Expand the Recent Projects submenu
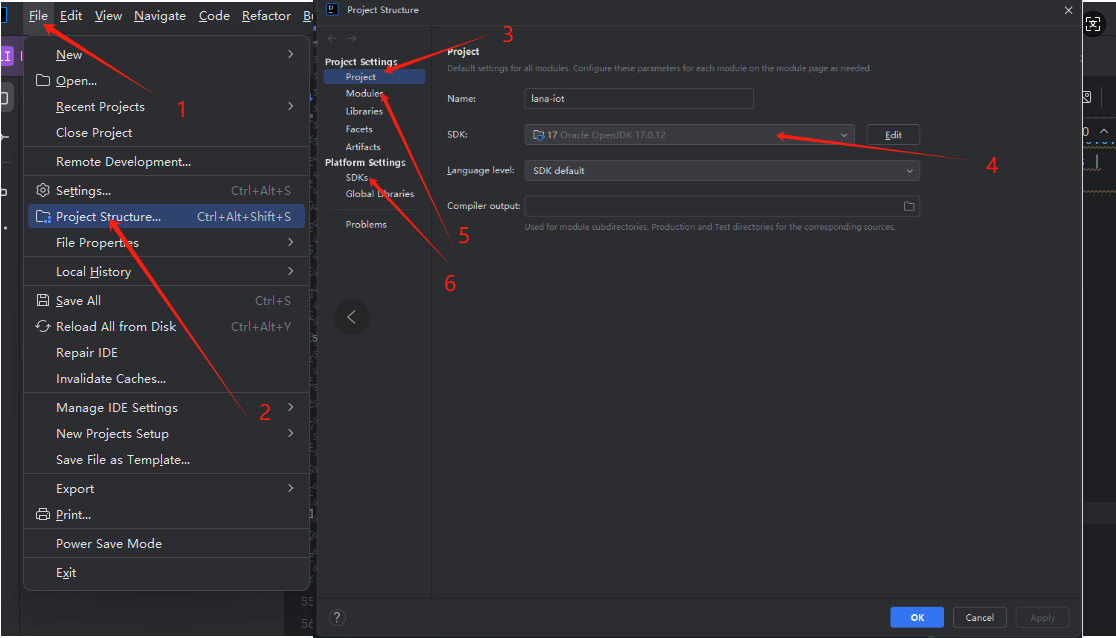The height and width of the screenshot is (638, 1116). tap(290, 106)
